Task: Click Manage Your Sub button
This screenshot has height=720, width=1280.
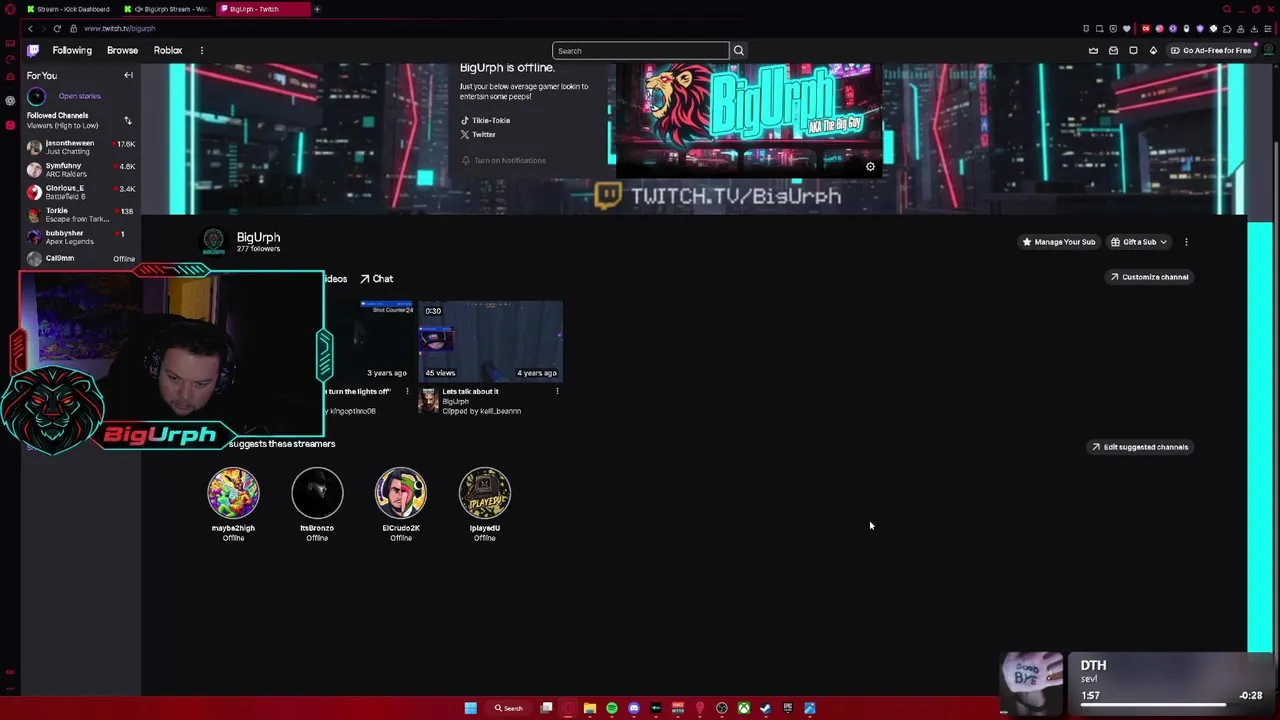Action: (x=1058, y=242)
